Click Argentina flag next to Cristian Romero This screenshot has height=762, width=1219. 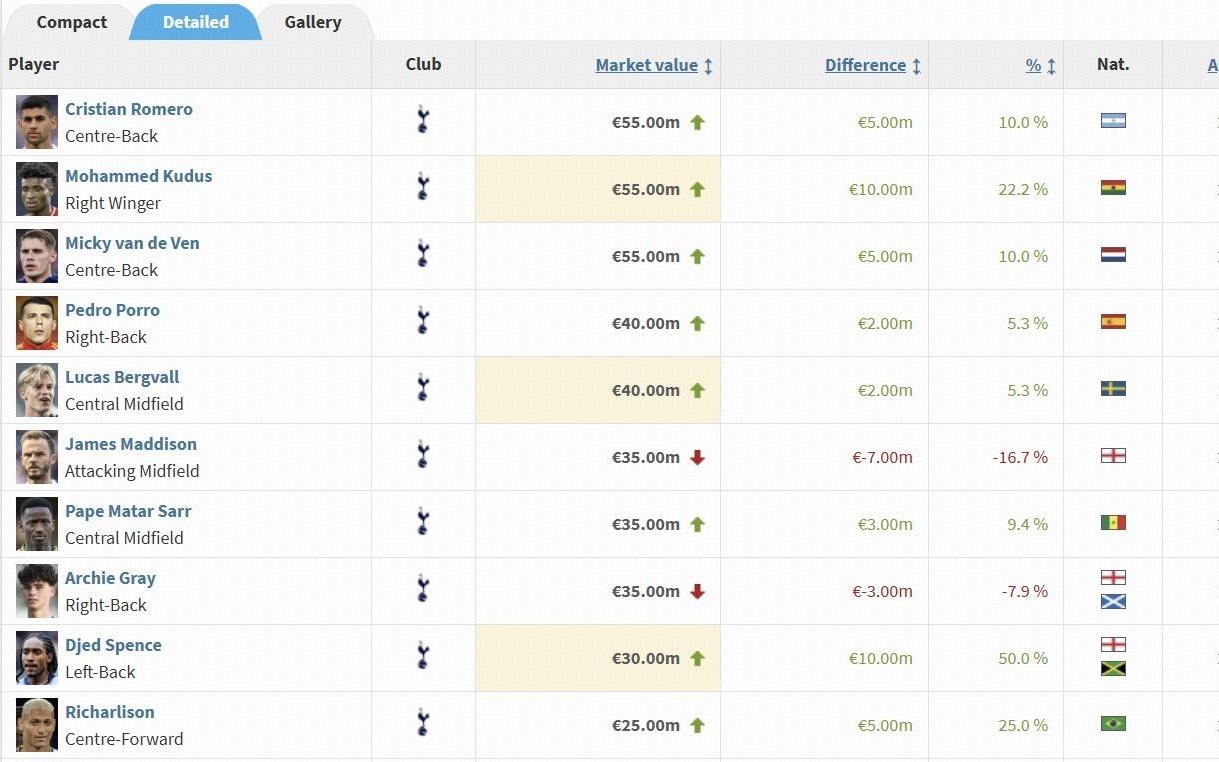point(1113,121)
